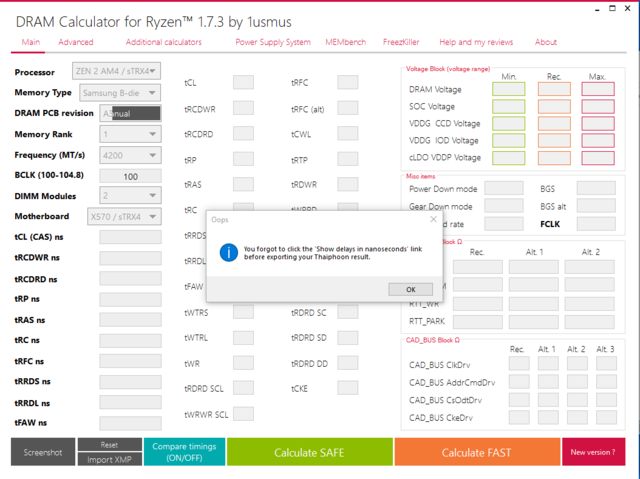Open the Advanced tab

76,42
